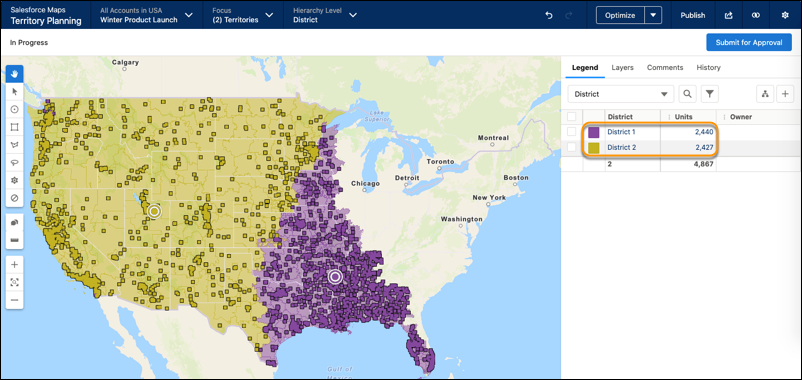Select the pan hand tool
Screen dimensions: 802x380
pyautogui.click(x=14, y=74)
